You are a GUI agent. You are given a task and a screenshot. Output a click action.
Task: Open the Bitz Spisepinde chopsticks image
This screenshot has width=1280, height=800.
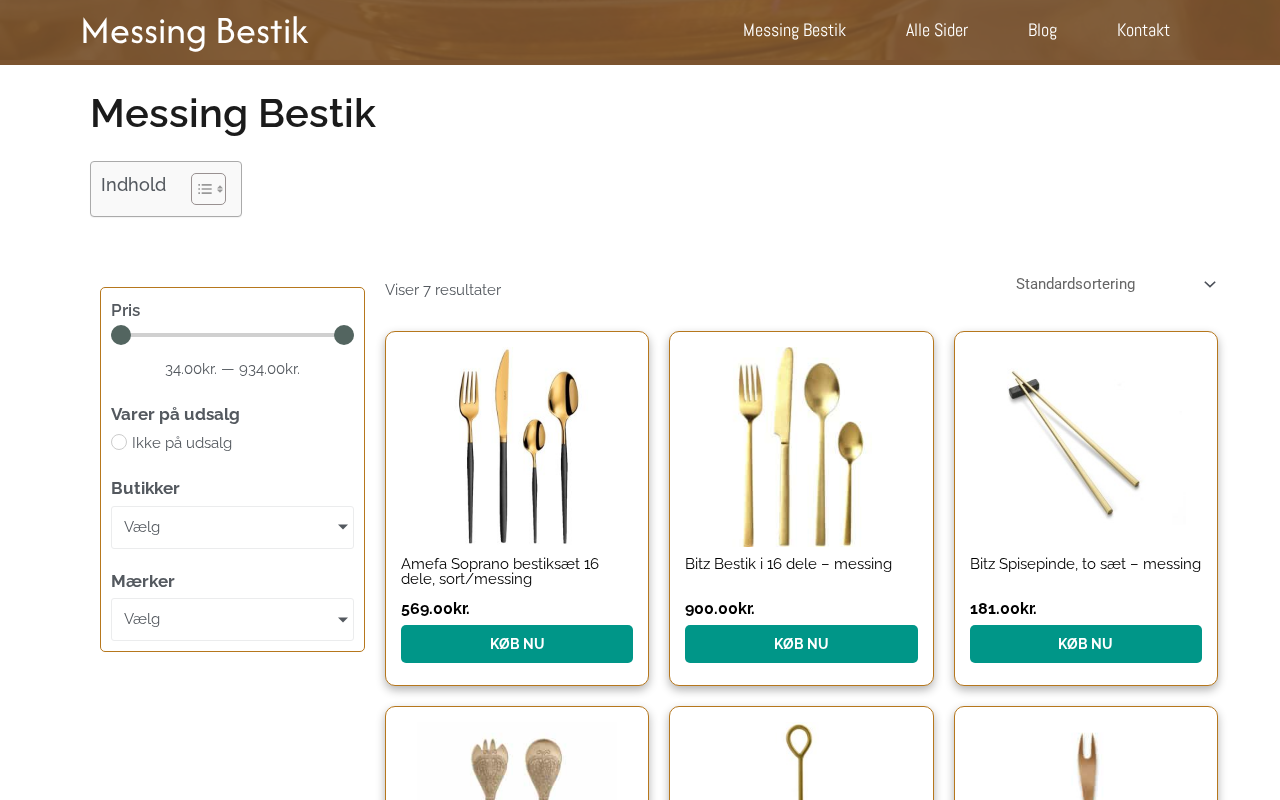[x=1085, y=445]
